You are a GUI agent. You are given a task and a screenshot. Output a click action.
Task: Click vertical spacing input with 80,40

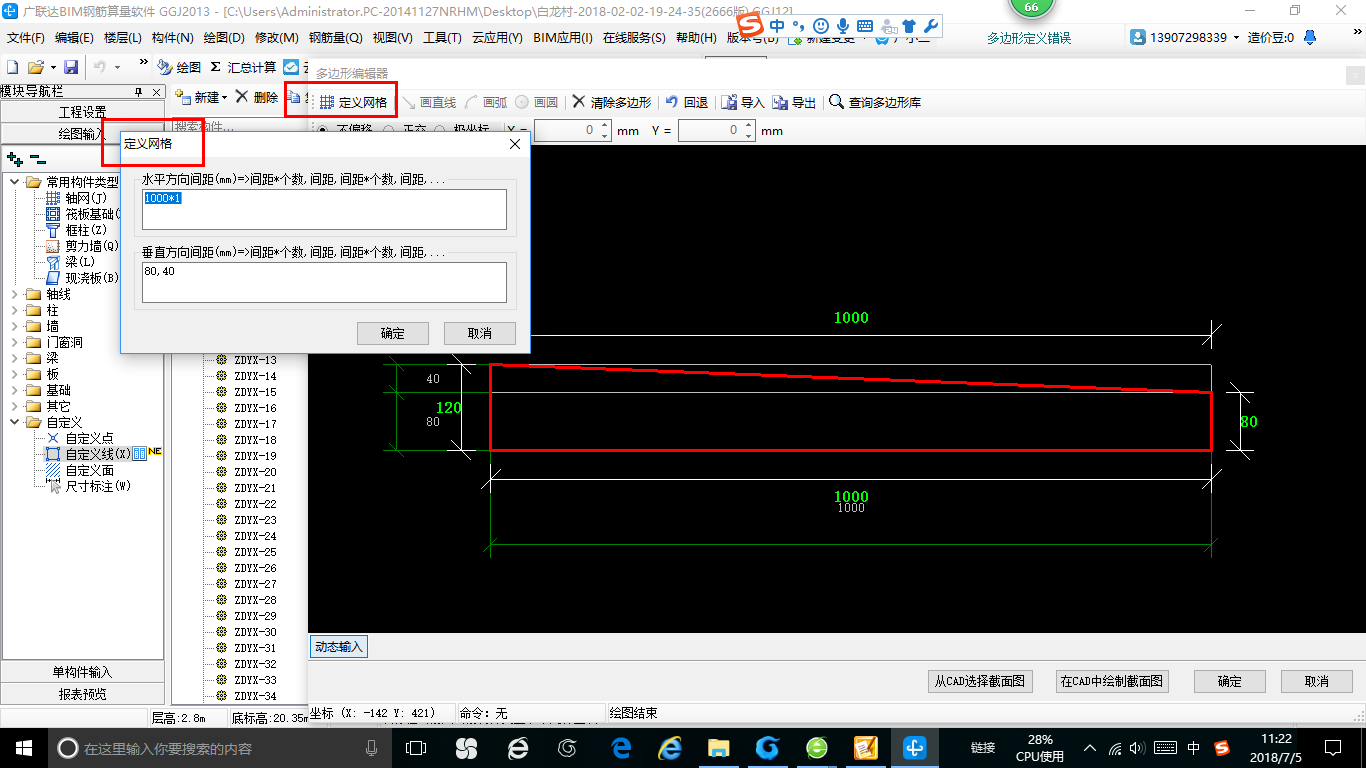pos(324,282)
